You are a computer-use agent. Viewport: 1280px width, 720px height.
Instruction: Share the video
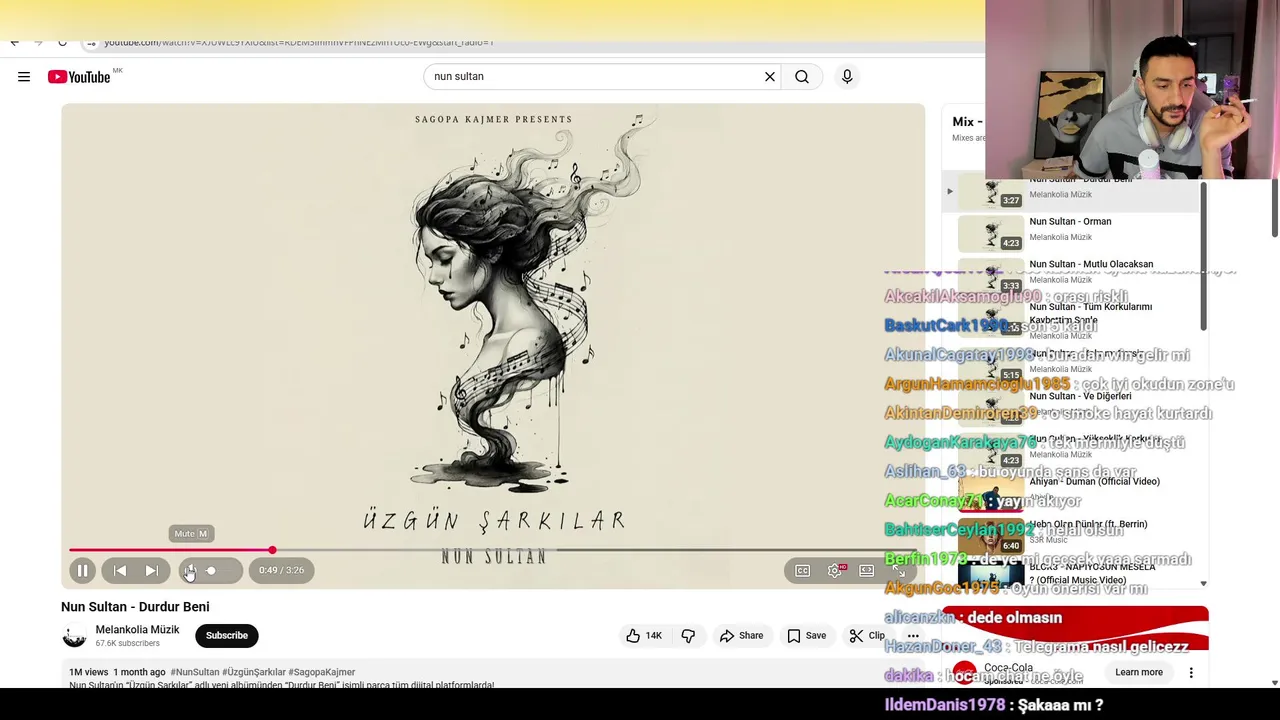741,635
